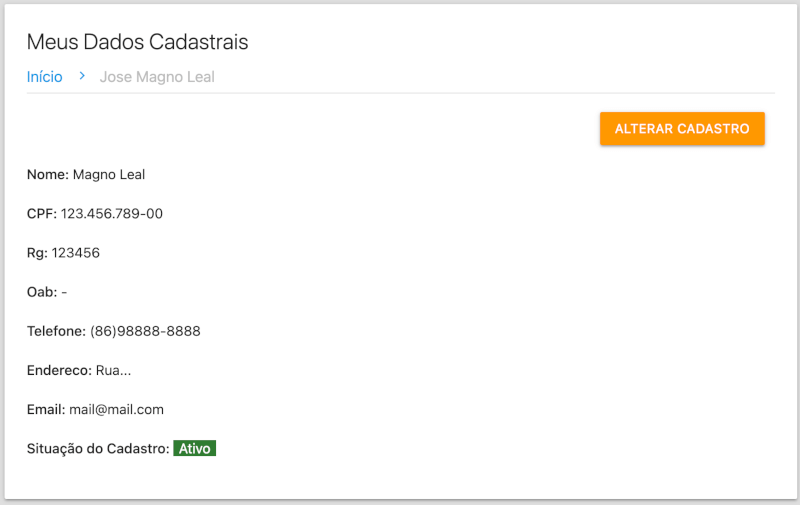Open the Início breadcrumb link
The width and height of the screenshot is (800, 505).
click(44, 77)
